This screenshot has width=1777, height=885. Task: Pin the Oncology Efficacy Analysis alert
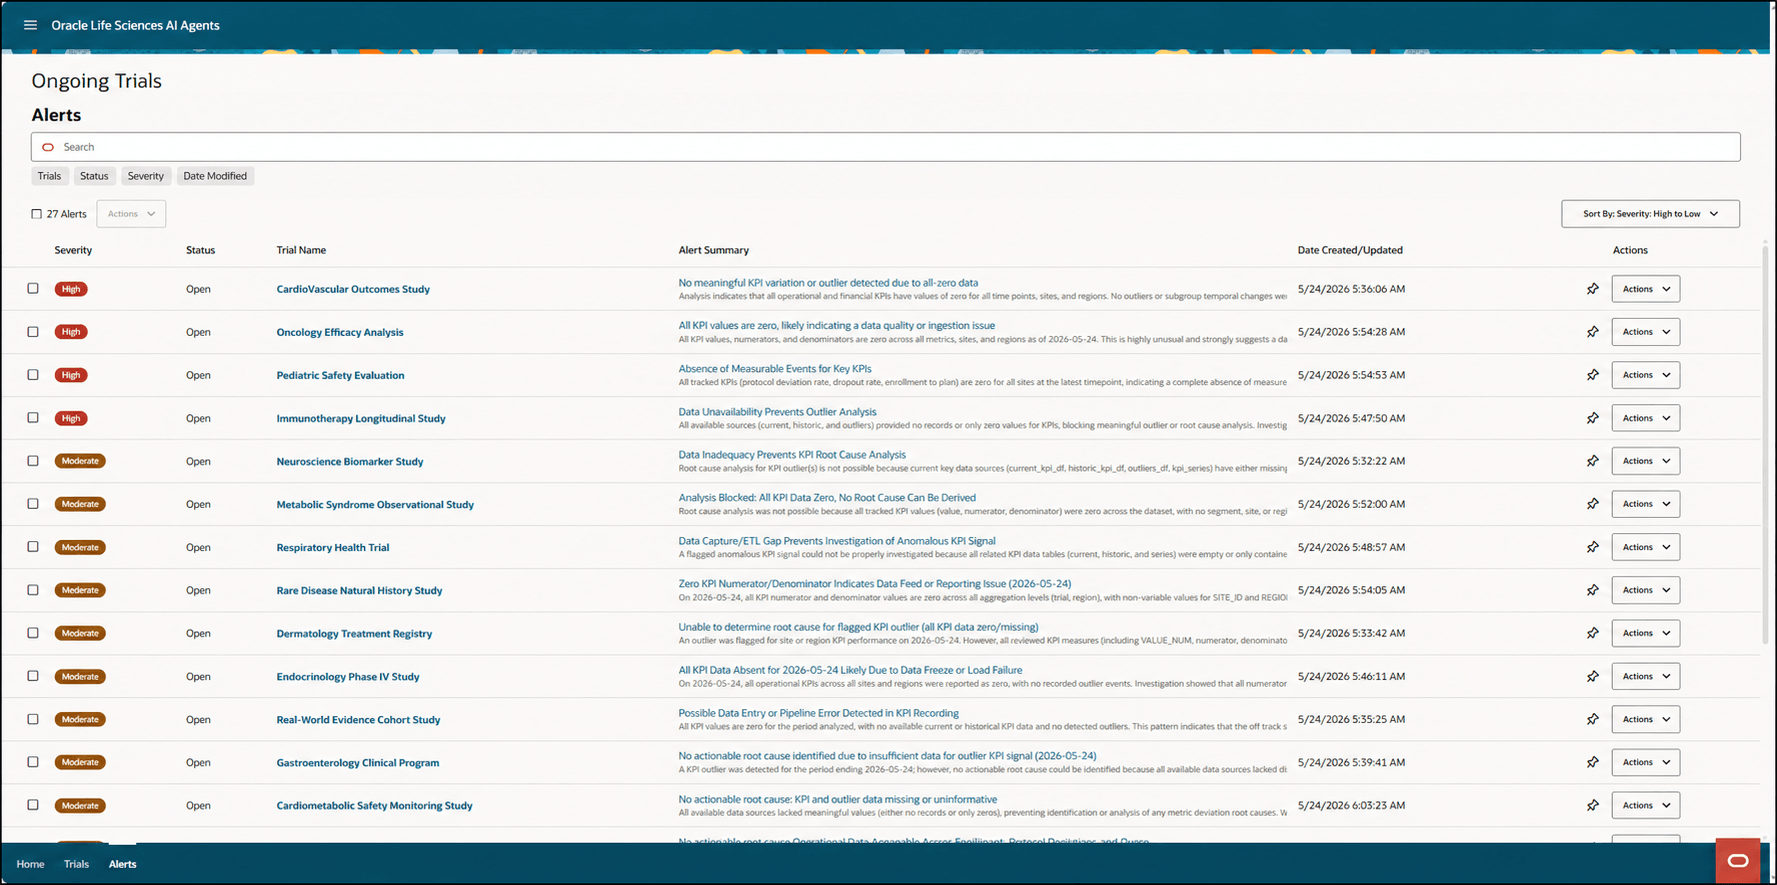(x=1592, y=332)
